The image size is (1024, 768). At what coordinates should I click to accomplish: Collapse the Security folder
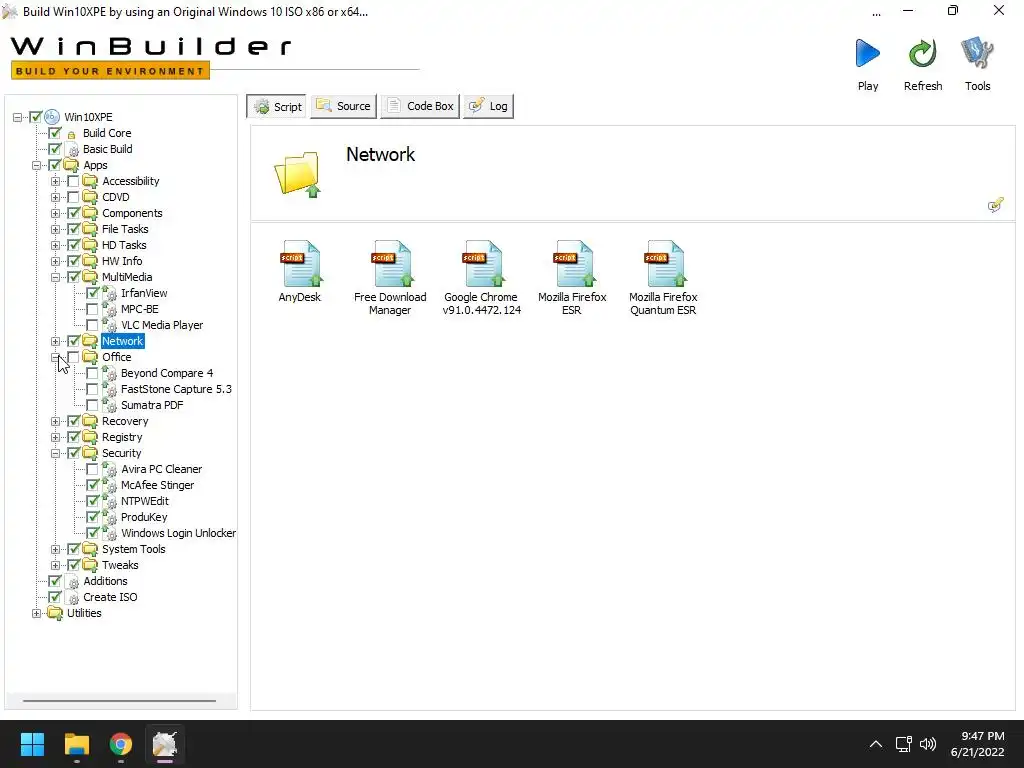56,453
